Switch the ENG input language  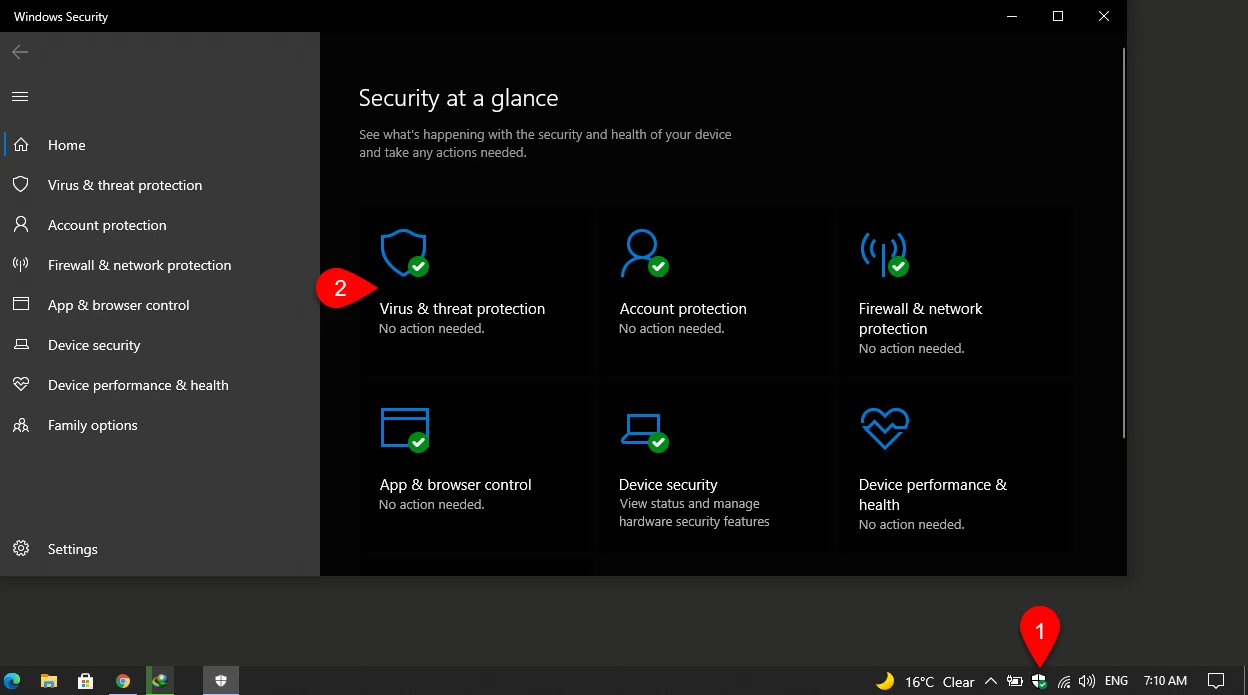[1116, 681]
